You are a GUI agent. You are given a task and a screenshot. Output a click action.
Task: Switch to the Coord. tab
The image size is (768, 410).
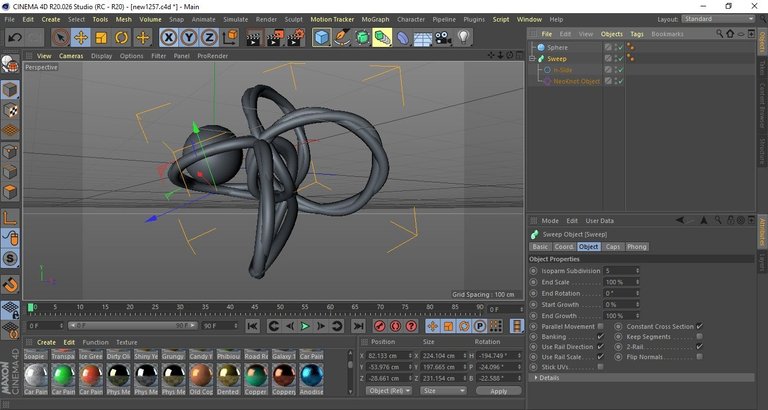click(x=564, y=247)
